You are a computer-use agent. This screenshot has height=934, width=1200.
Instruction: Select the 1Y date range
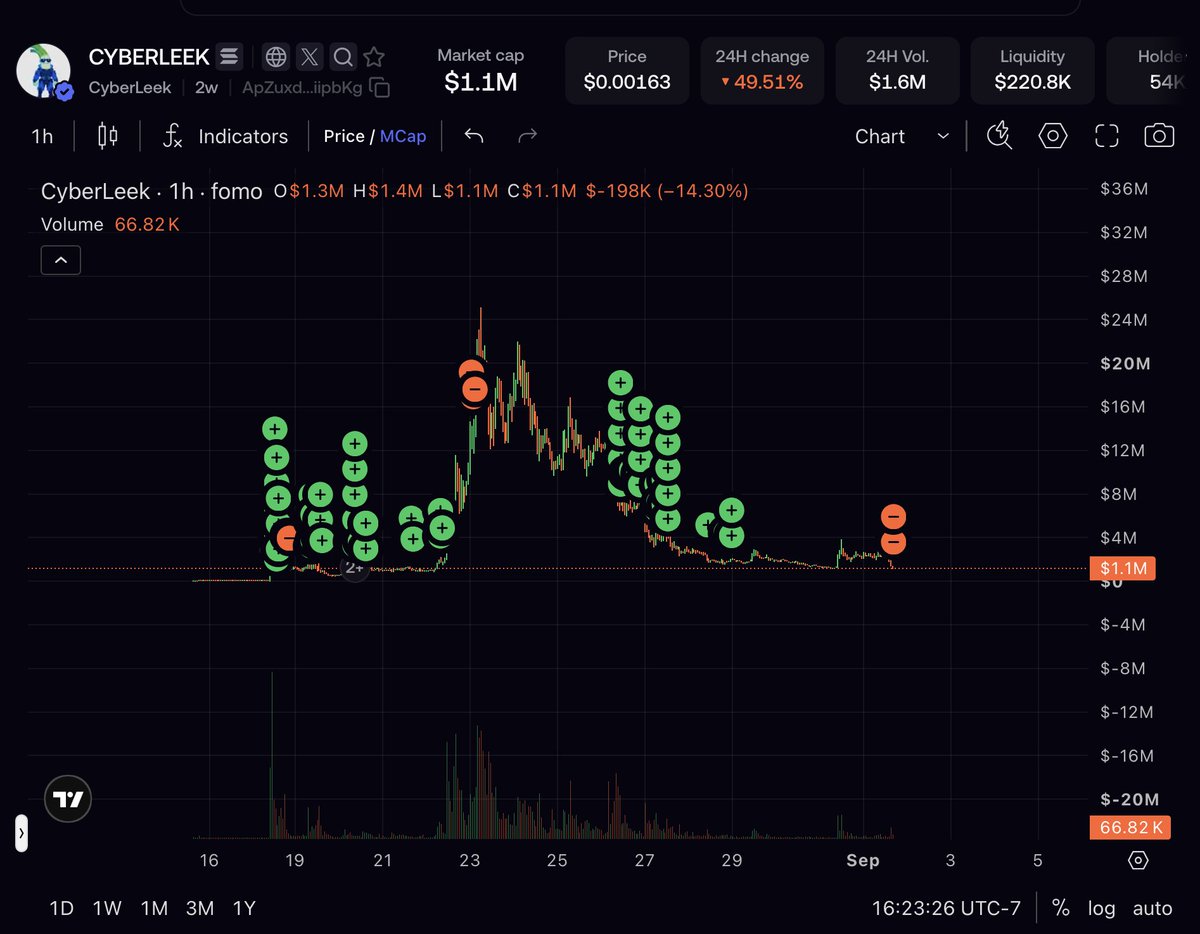(x=244, y=908)
